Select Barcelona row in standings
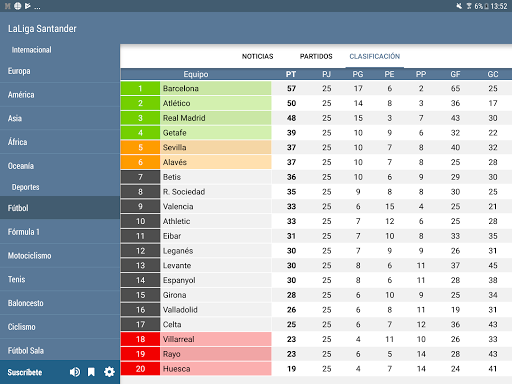 (316, 88)
